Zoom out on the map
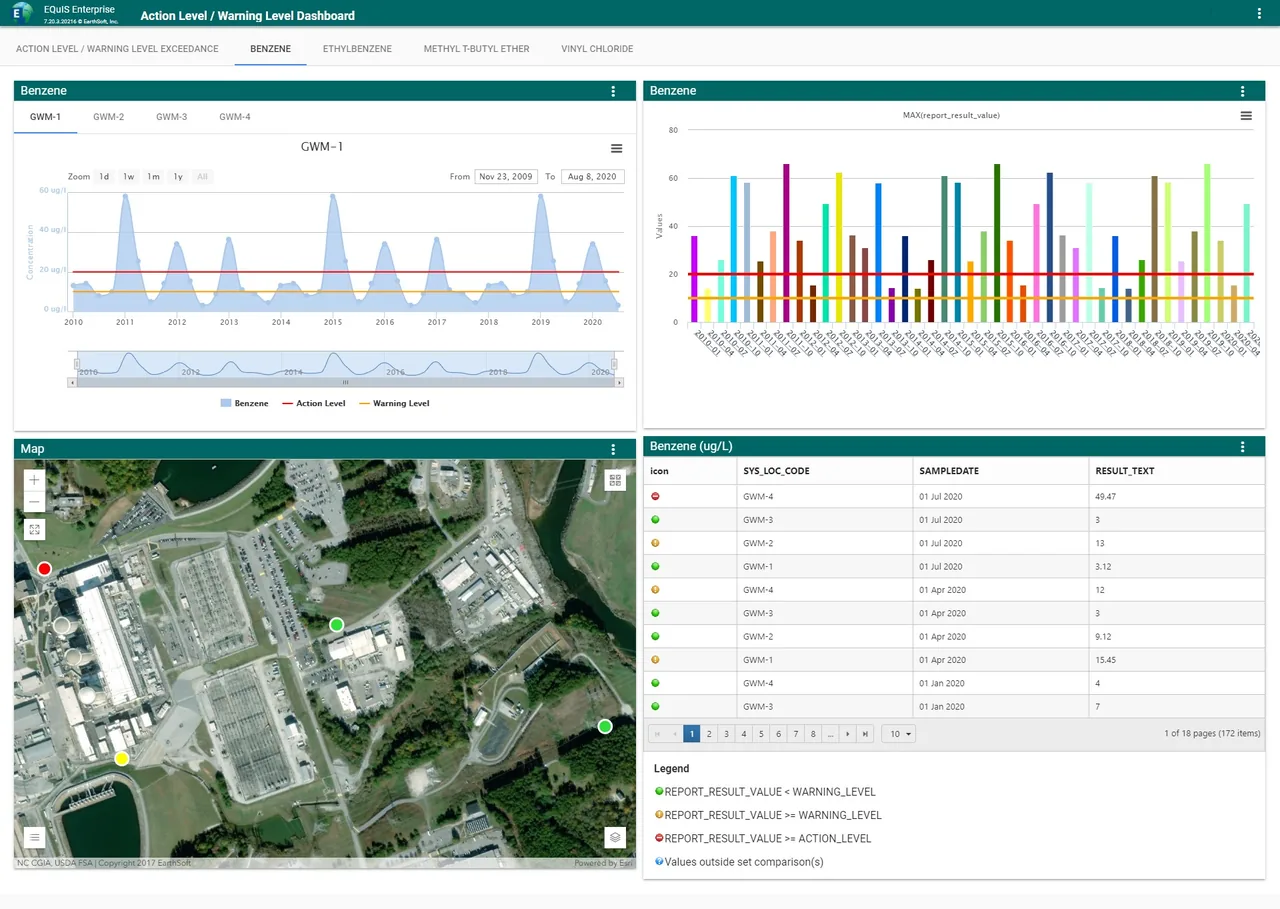Screen dimensions: 1280x909 (x=34, y=502)
